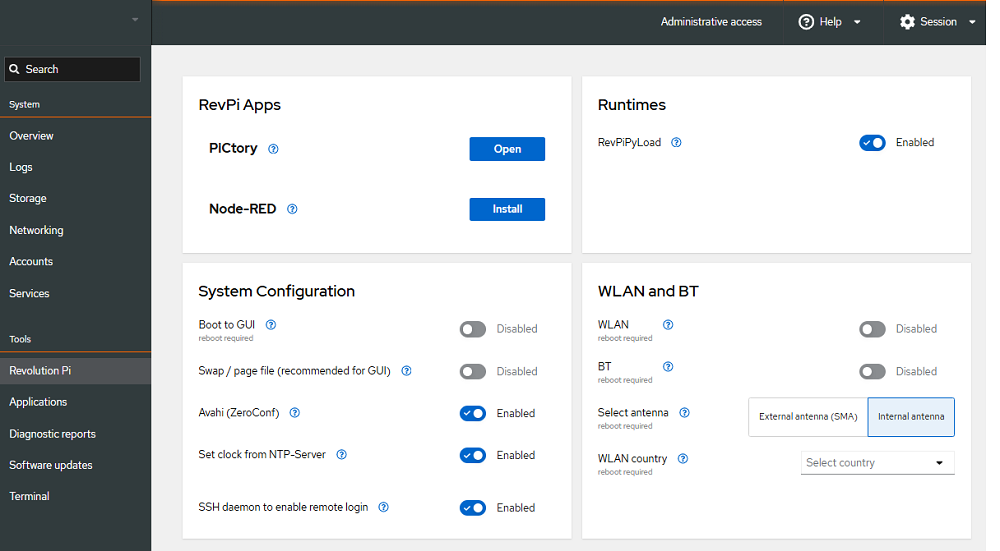Choose External antenna (SMA) option
The width and height of the screenshot is (1000, 551).
[x=807, y=417]
